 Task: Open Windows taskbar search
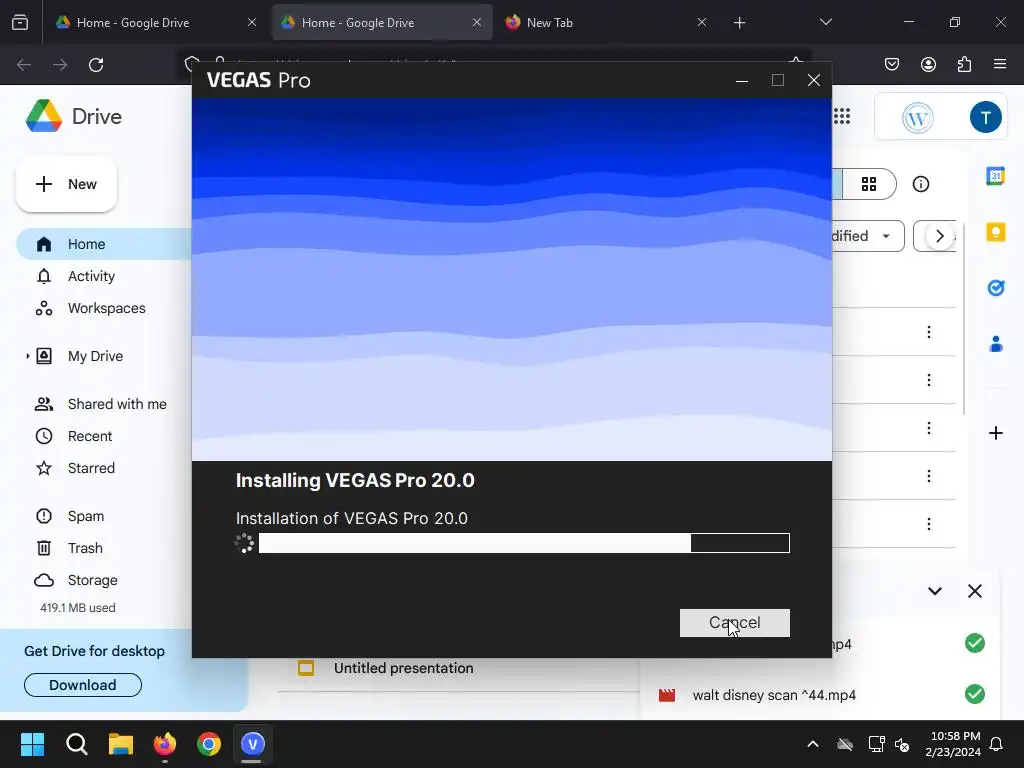pyautogui.click(x=76, y=744)
